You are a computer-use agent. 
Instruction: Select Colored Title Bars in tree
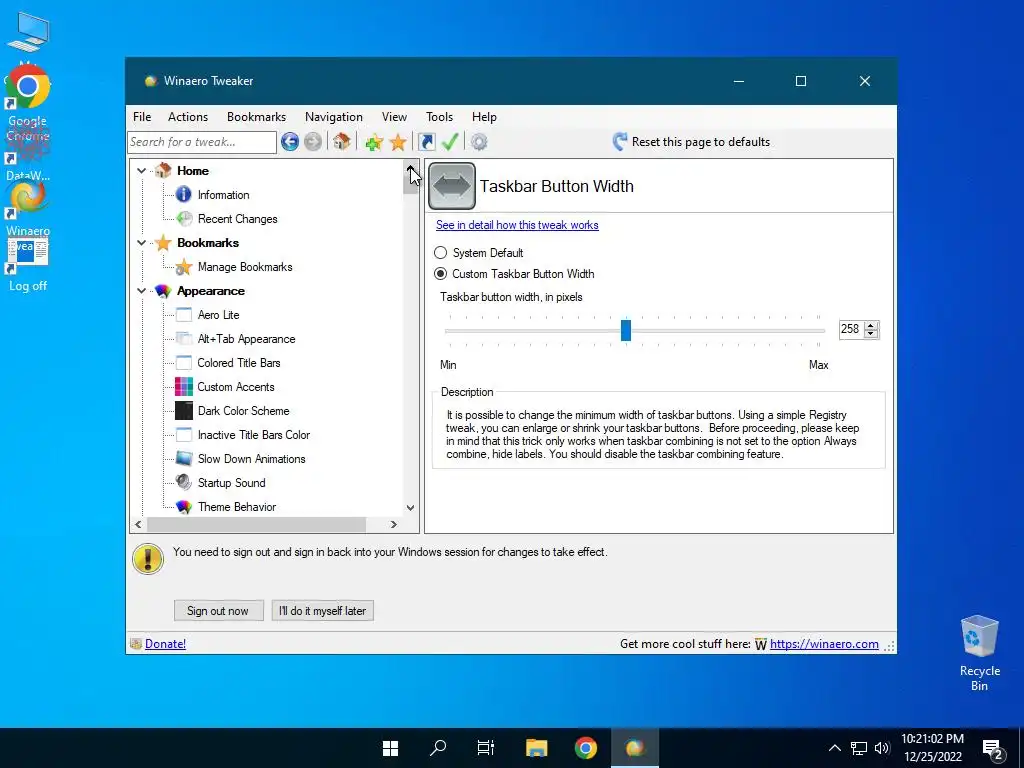[239, 363]
